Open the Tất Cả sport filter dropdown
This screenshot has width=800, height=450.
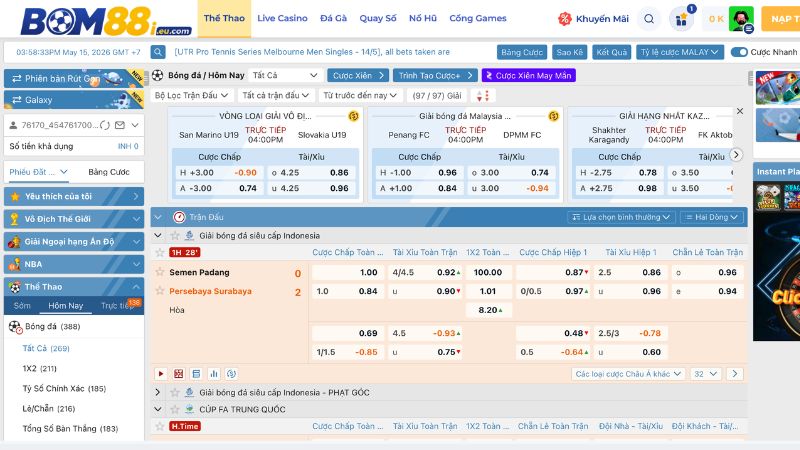click(285, 76)
